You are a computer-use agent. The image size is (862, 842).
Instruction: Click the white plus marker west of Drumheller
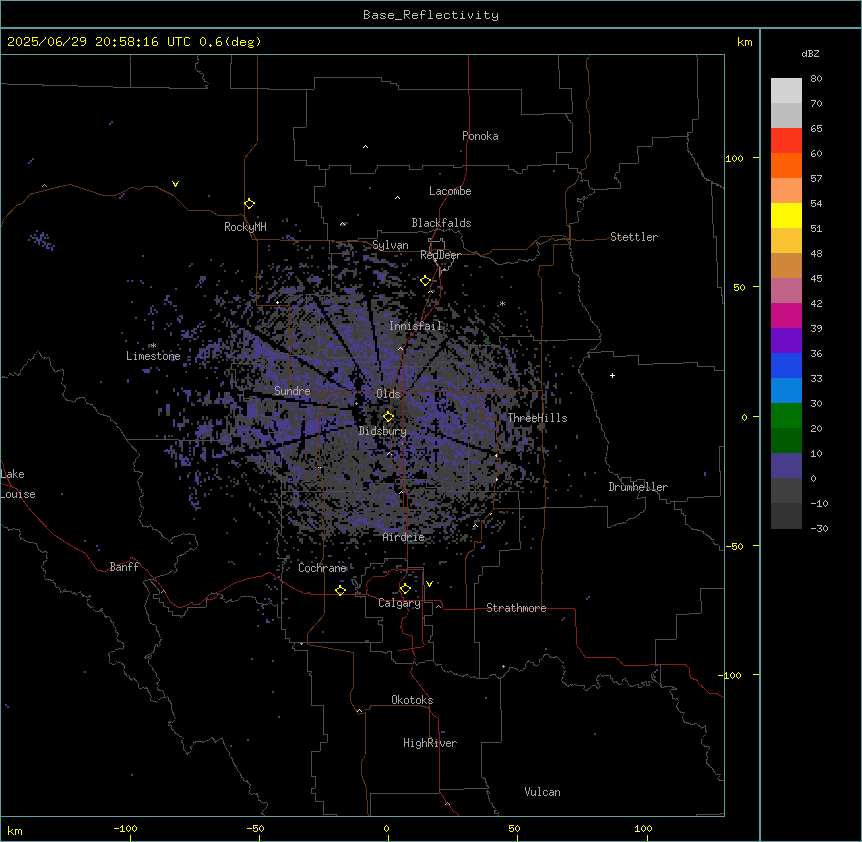click(x=612, y=375)
